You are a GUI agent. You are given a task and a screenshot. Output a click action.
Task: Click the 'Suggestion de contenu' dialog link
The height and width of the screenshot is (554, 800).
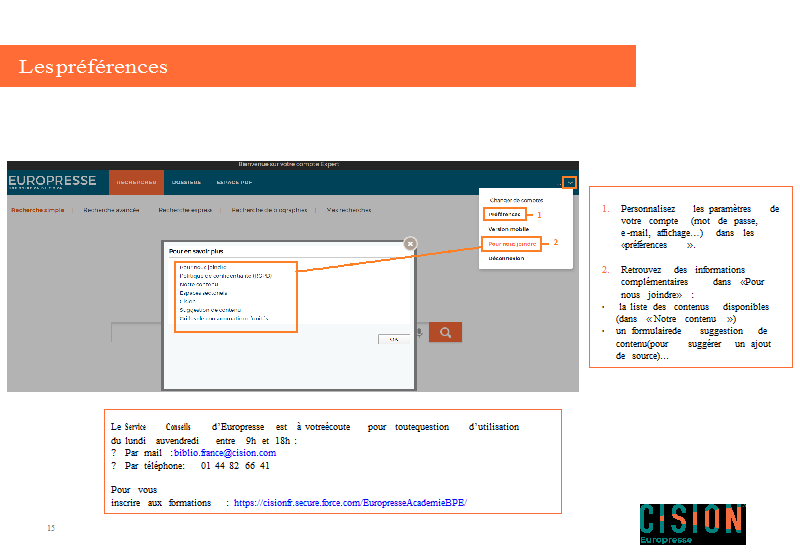(x=208, y=310)
